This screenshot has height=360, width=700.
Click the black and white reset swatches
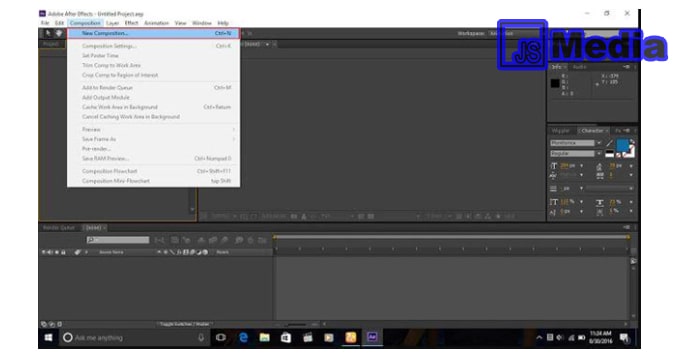(609, 154)
